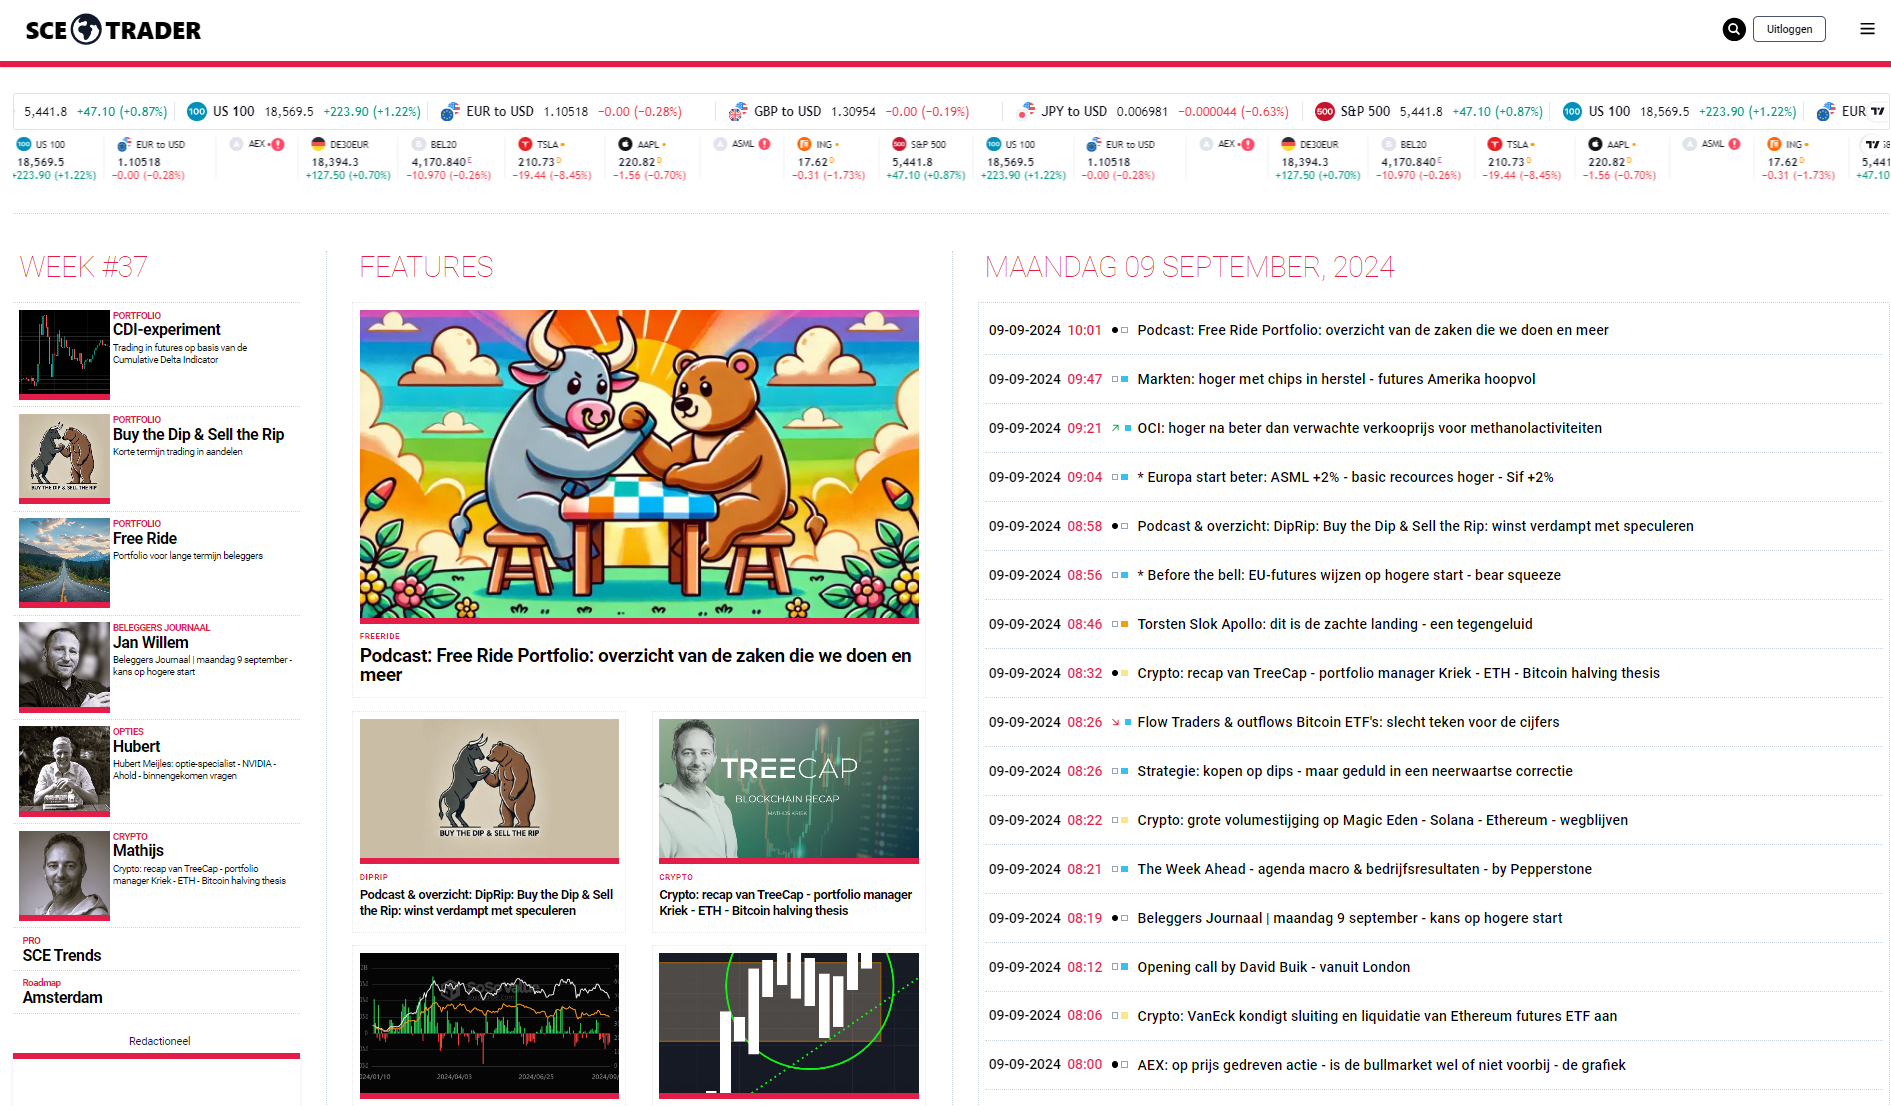Open the Markten: hoger met chips news item
Screen dimensions: 1891x1106
click(x=1336, y=380)
